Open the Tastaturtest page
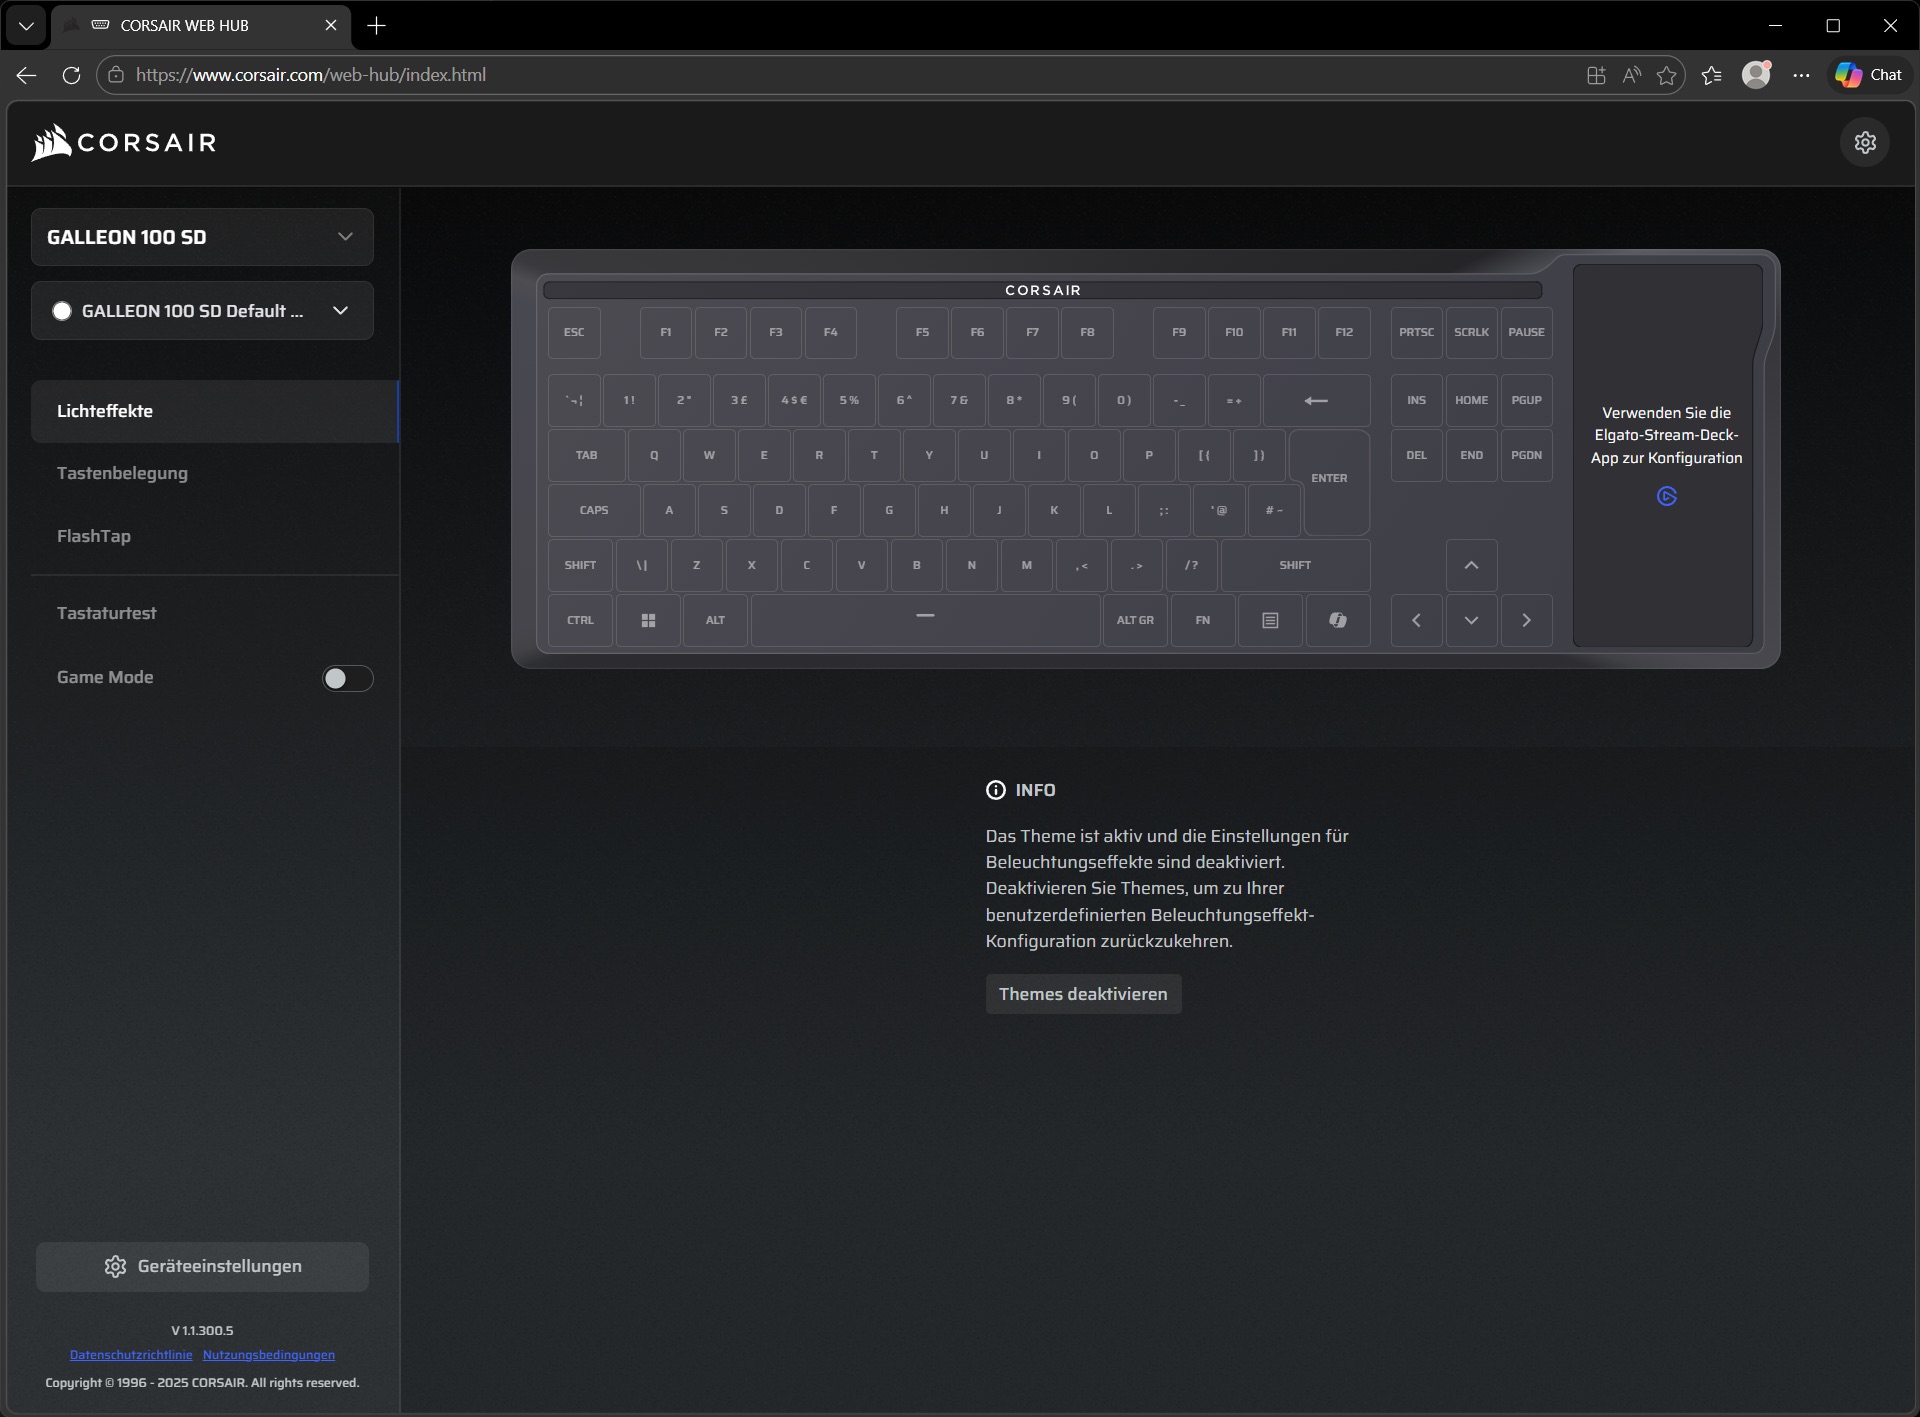The width and height of the screenshot is (1920, 1417). coord(106,613)
